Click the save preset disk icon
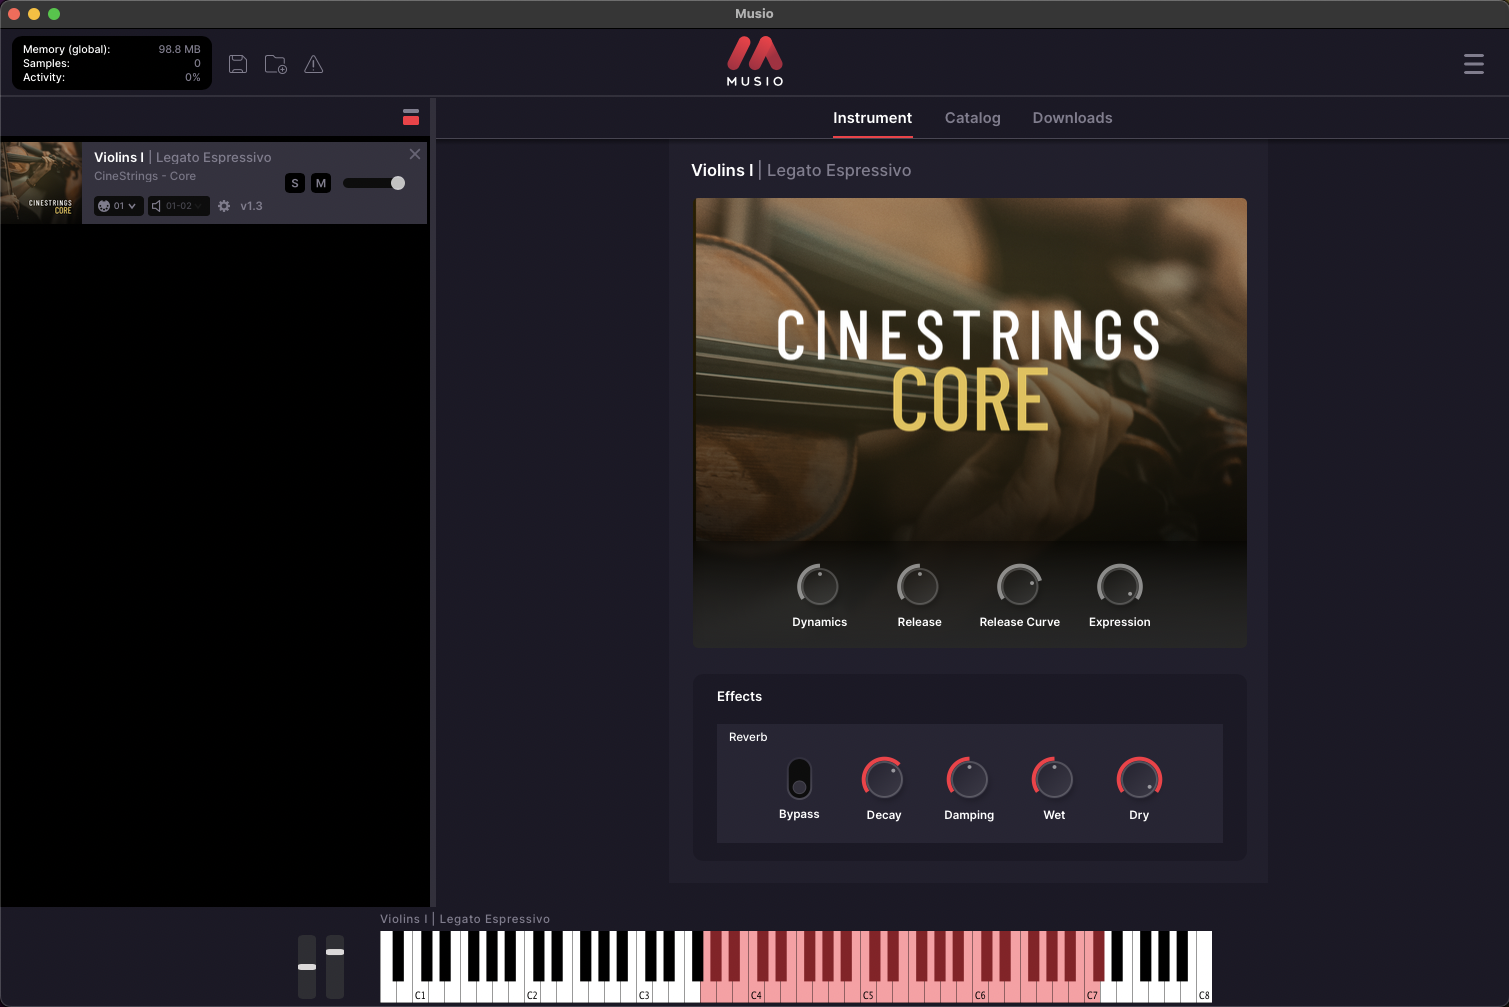This screenshot has height=1007, width=1509. (238, 64)
